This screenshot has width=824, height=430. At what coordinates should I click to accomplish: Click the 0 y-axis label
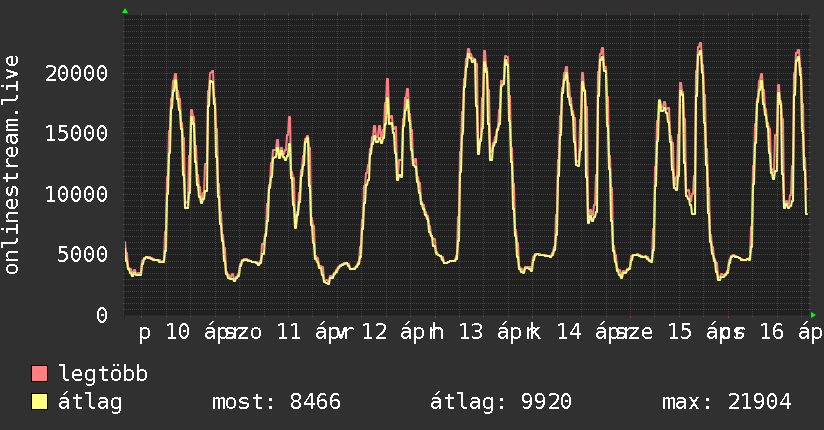tap(102, 315)
